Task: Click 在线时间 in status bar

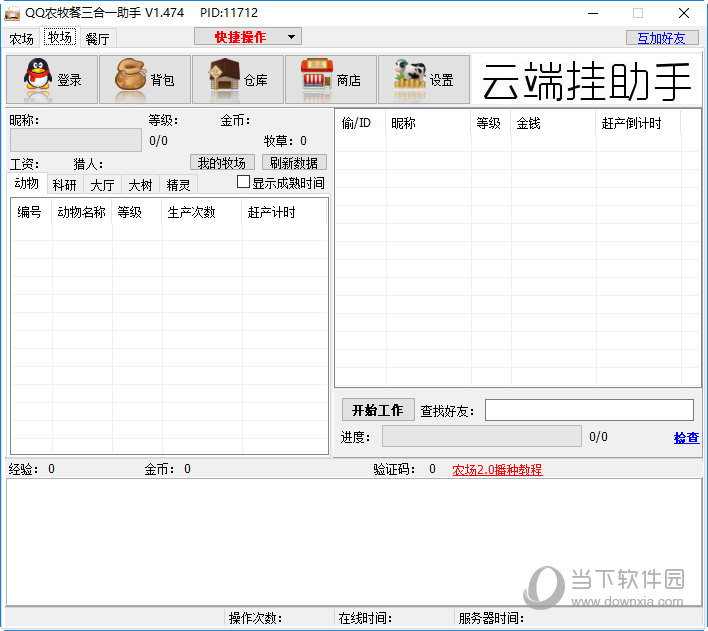Action: (365, 618)
